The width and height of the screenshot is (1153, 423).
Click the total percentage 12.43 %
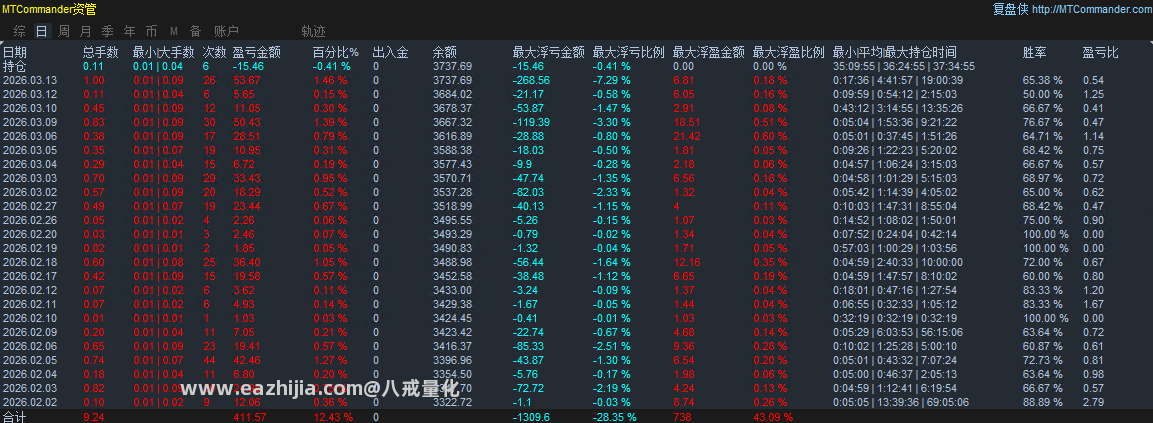pos(333,417)
